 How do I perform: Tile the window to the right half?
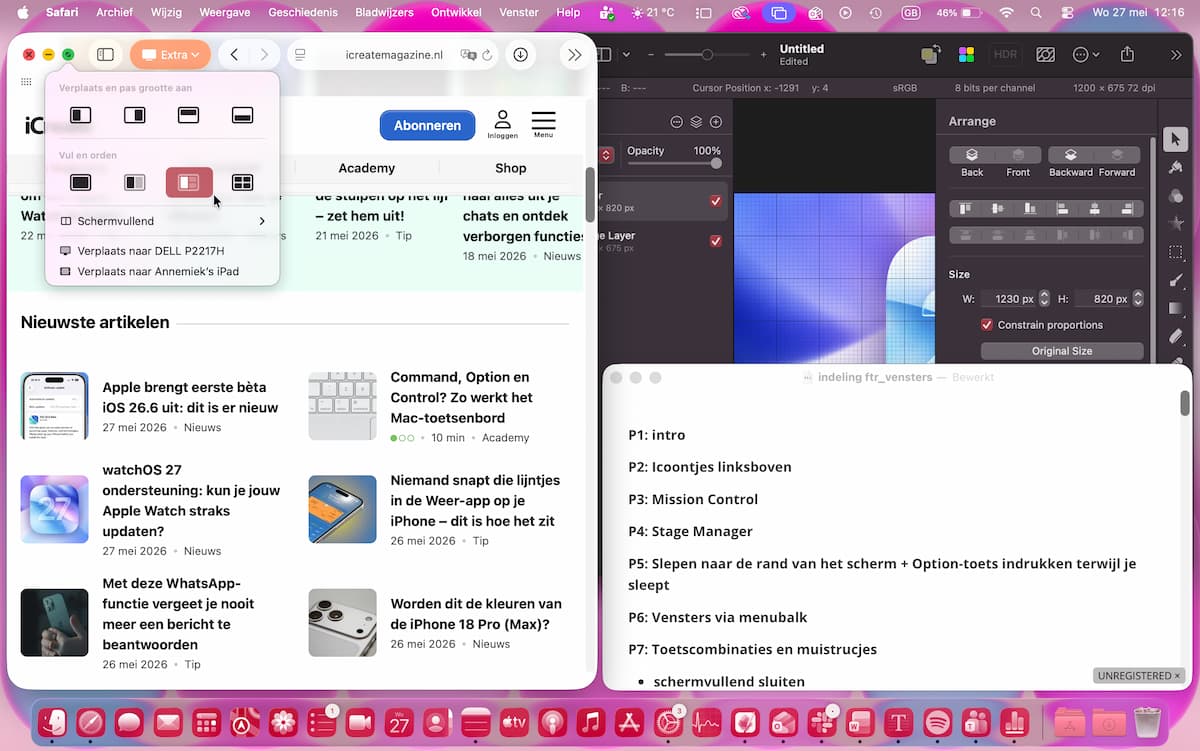[135, 116]
